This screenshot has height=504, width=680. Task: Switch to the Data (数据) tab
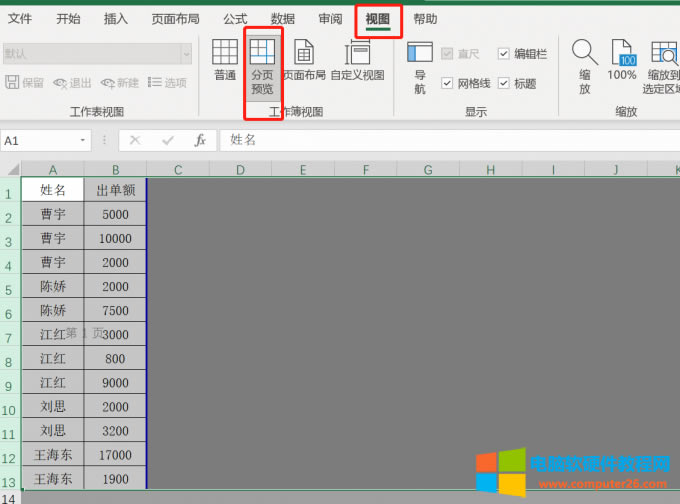283,19
